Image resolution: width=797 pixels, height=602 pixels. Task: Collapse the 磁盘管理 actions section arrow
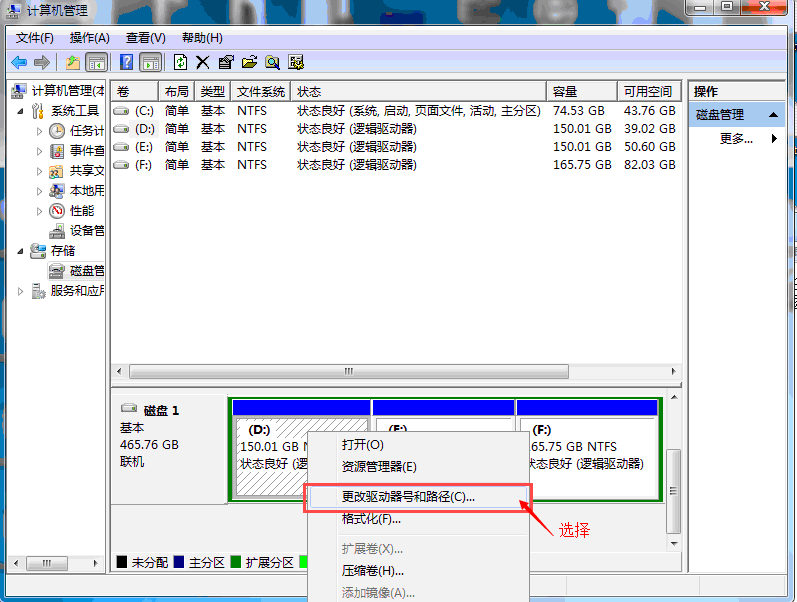773,115
